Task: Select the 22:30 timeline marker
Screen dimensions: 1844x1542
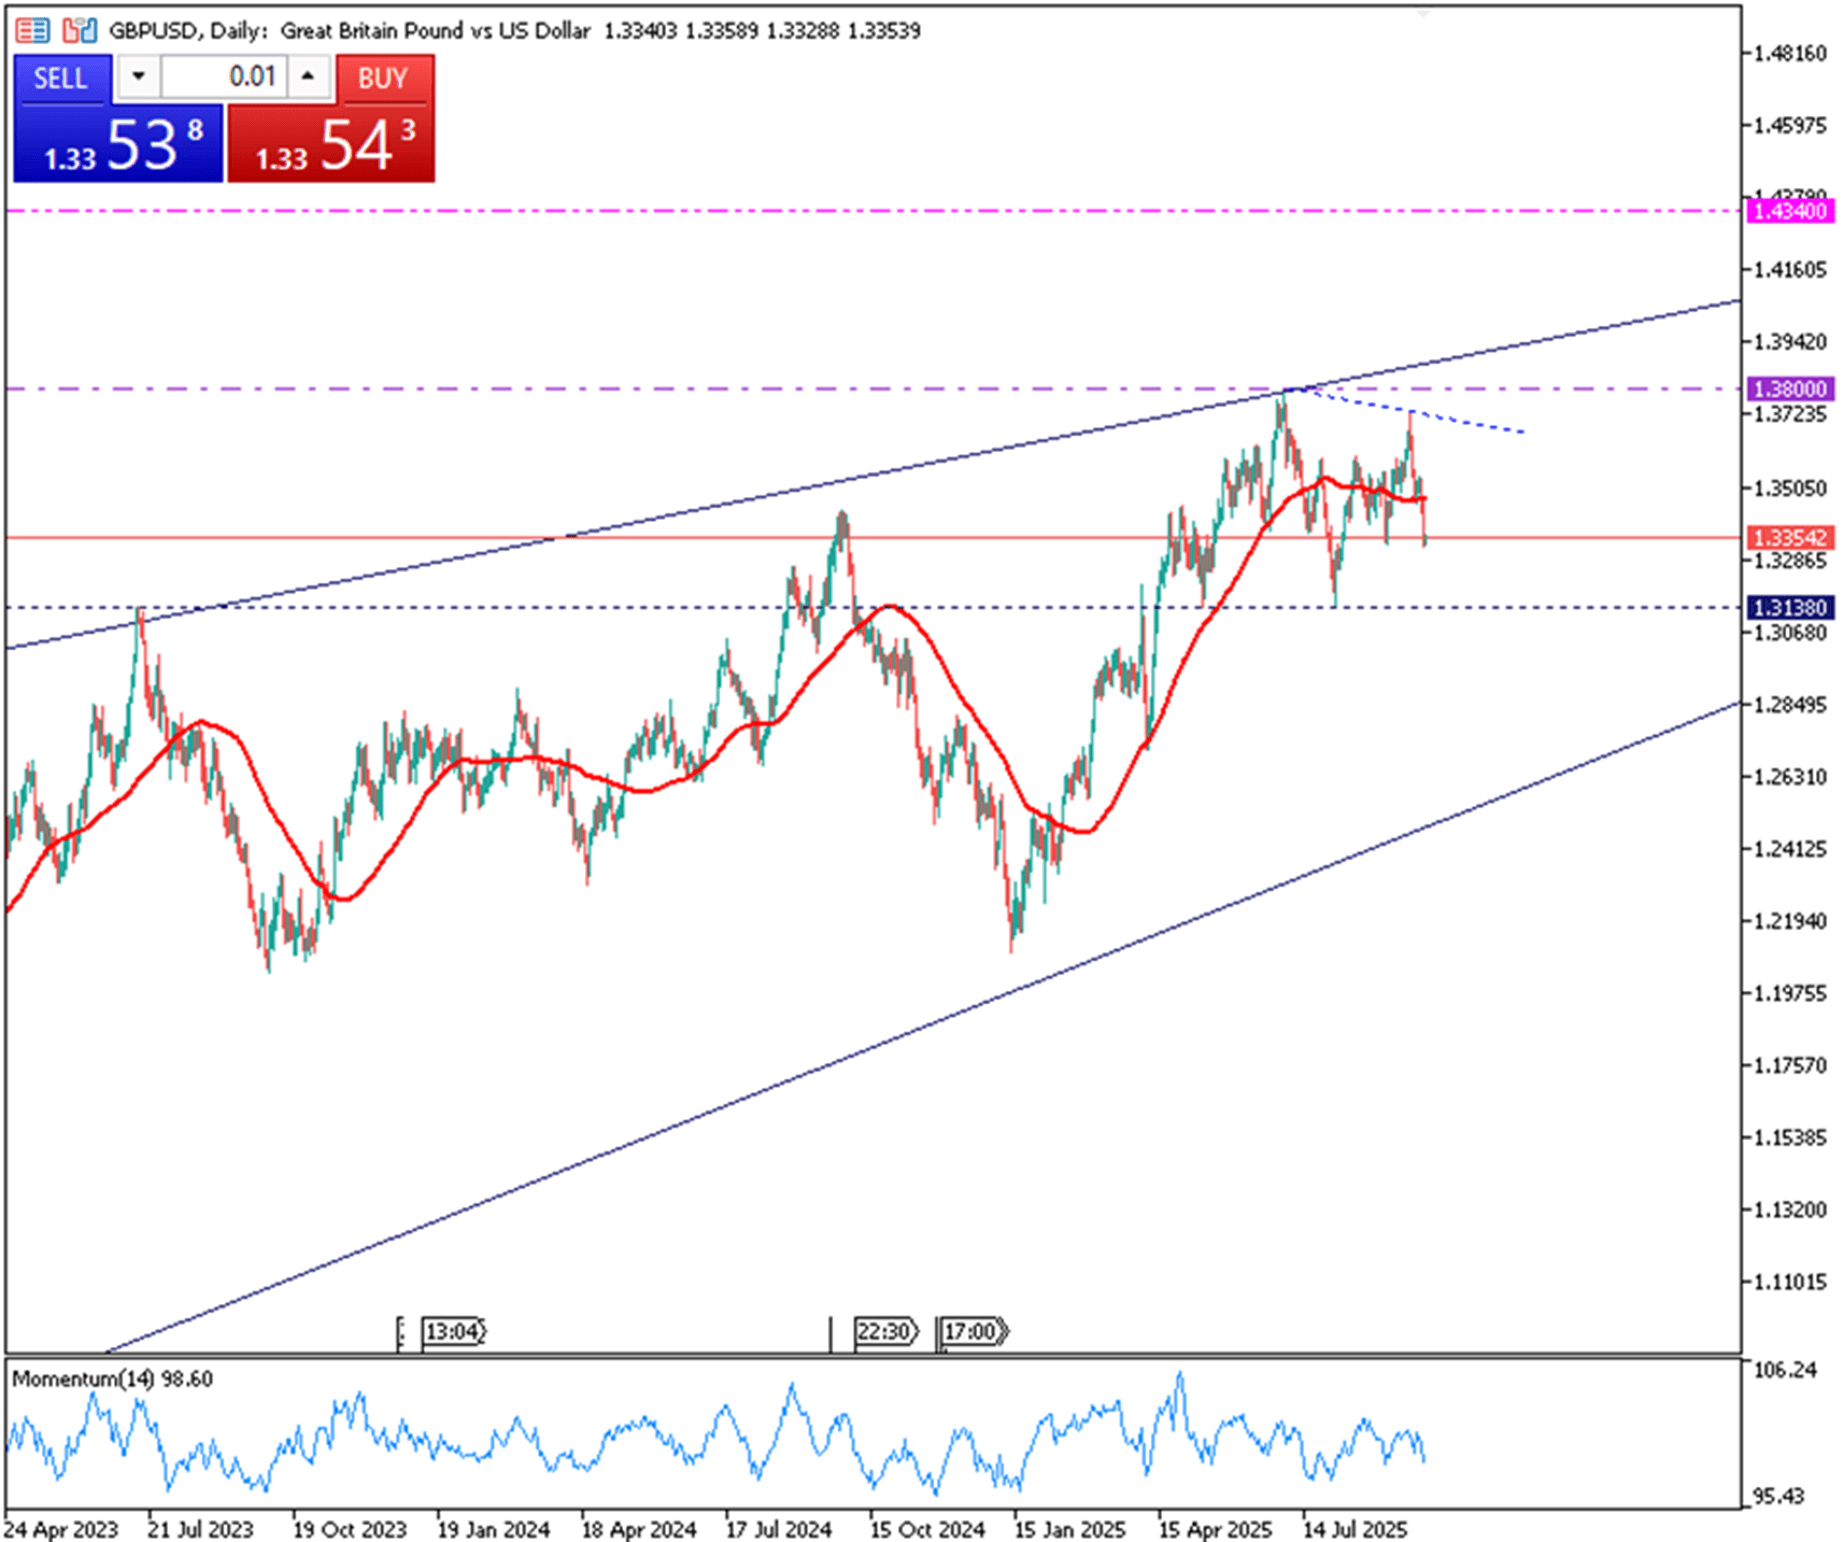Action: pos(885,1332)
